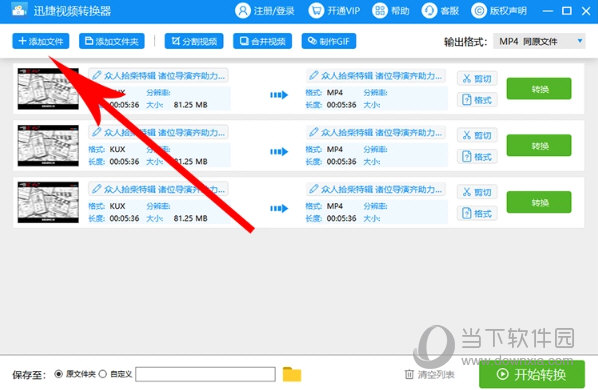Edit the second video's output file name
Viewport: 598px width, 390px height.
(376, 132)
